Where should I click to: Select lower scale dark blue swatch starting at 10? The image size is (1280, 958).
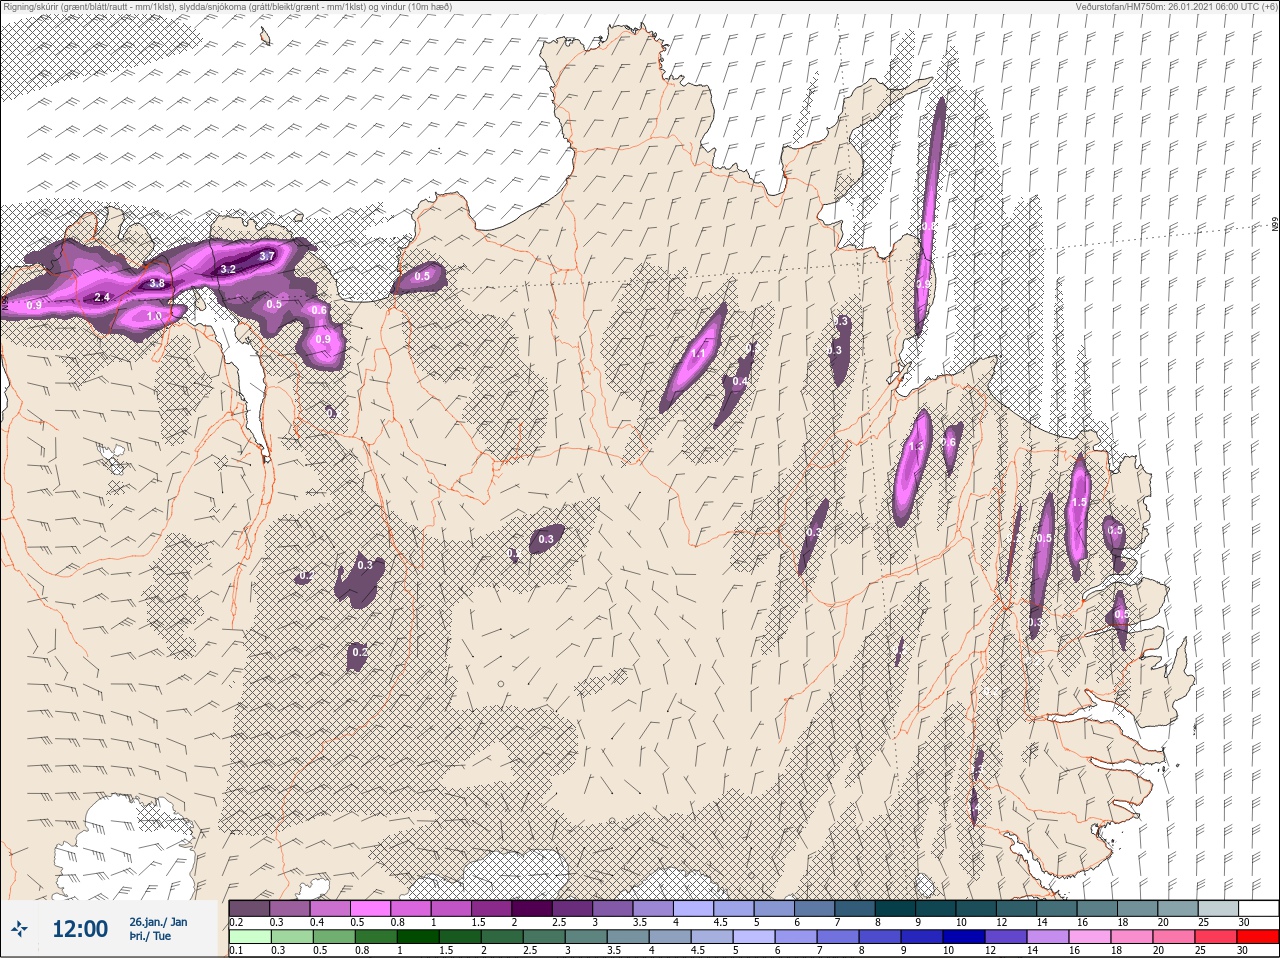(964, 937)
